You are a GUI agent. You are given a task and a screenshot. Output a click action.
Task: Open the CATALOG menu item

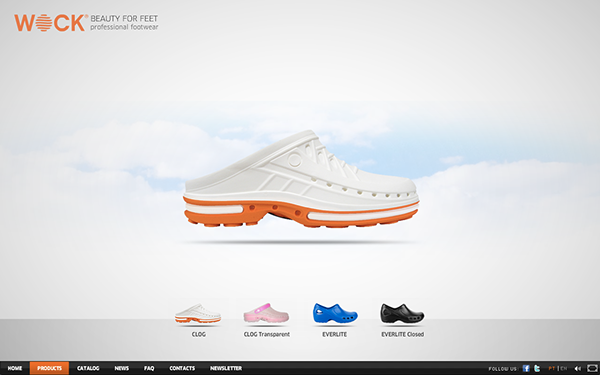88,368
